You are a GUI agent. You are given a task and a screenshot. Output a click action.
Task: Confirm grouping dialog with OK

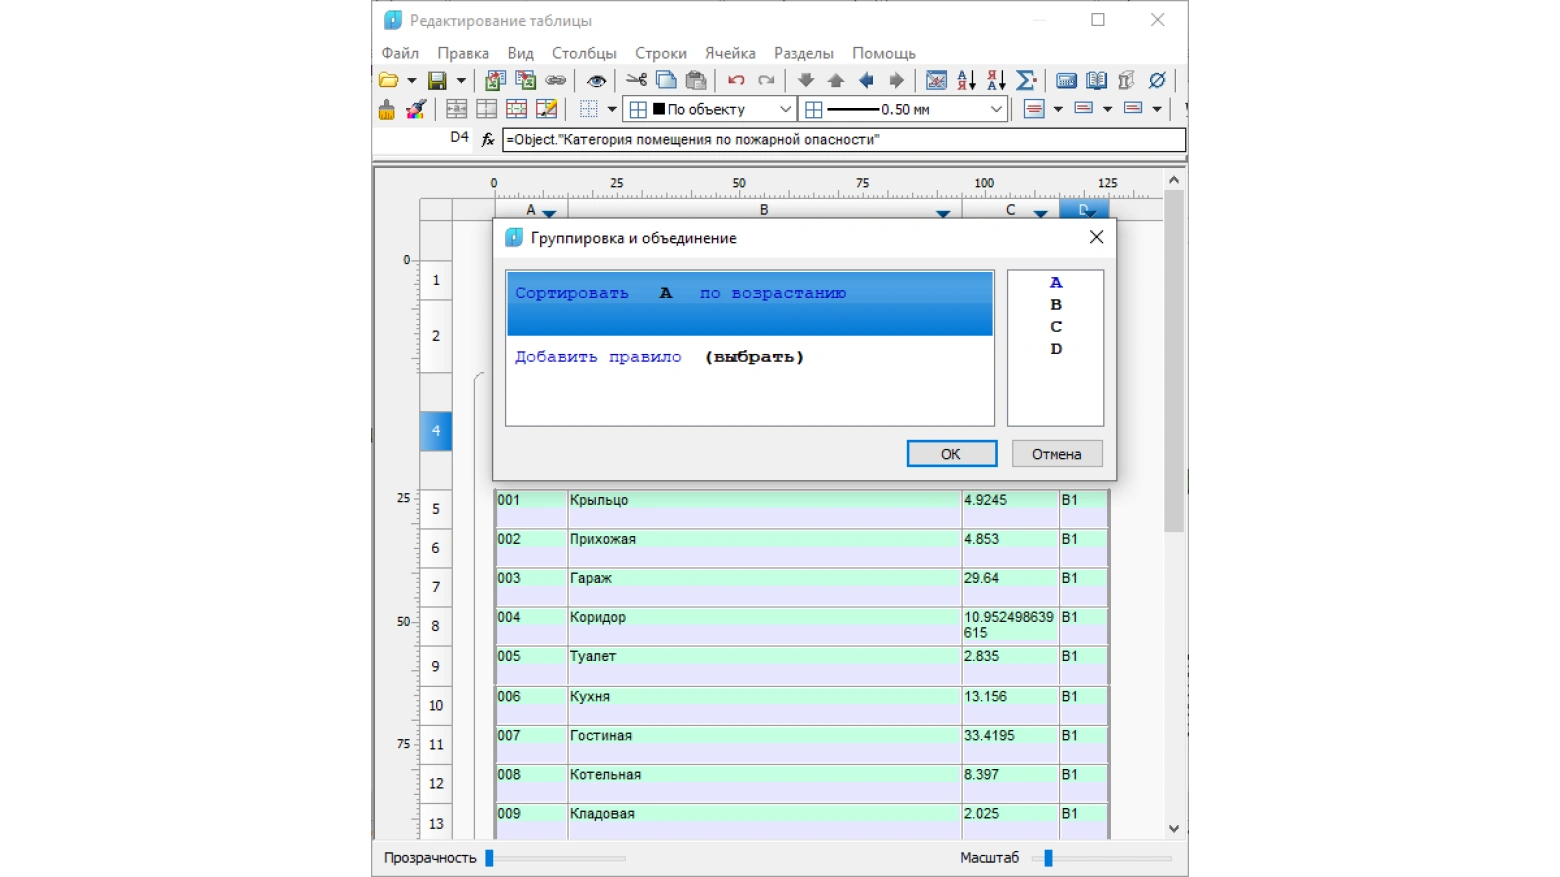[951, 454]
